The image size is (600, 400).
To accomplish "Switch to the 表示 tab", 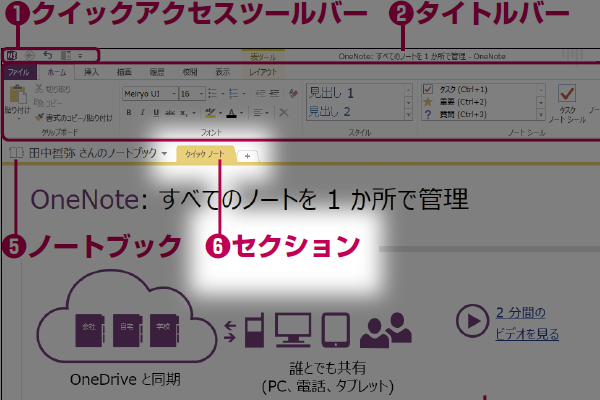I will (223, 72).
